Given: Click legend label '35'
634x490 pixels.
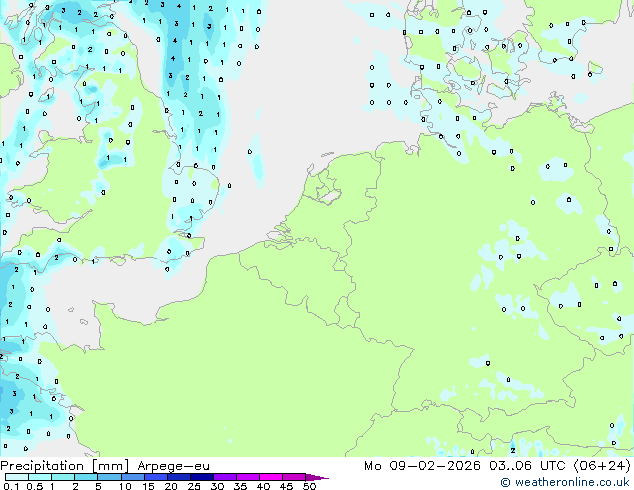Looking at the screenshot, I should point(240,486).
